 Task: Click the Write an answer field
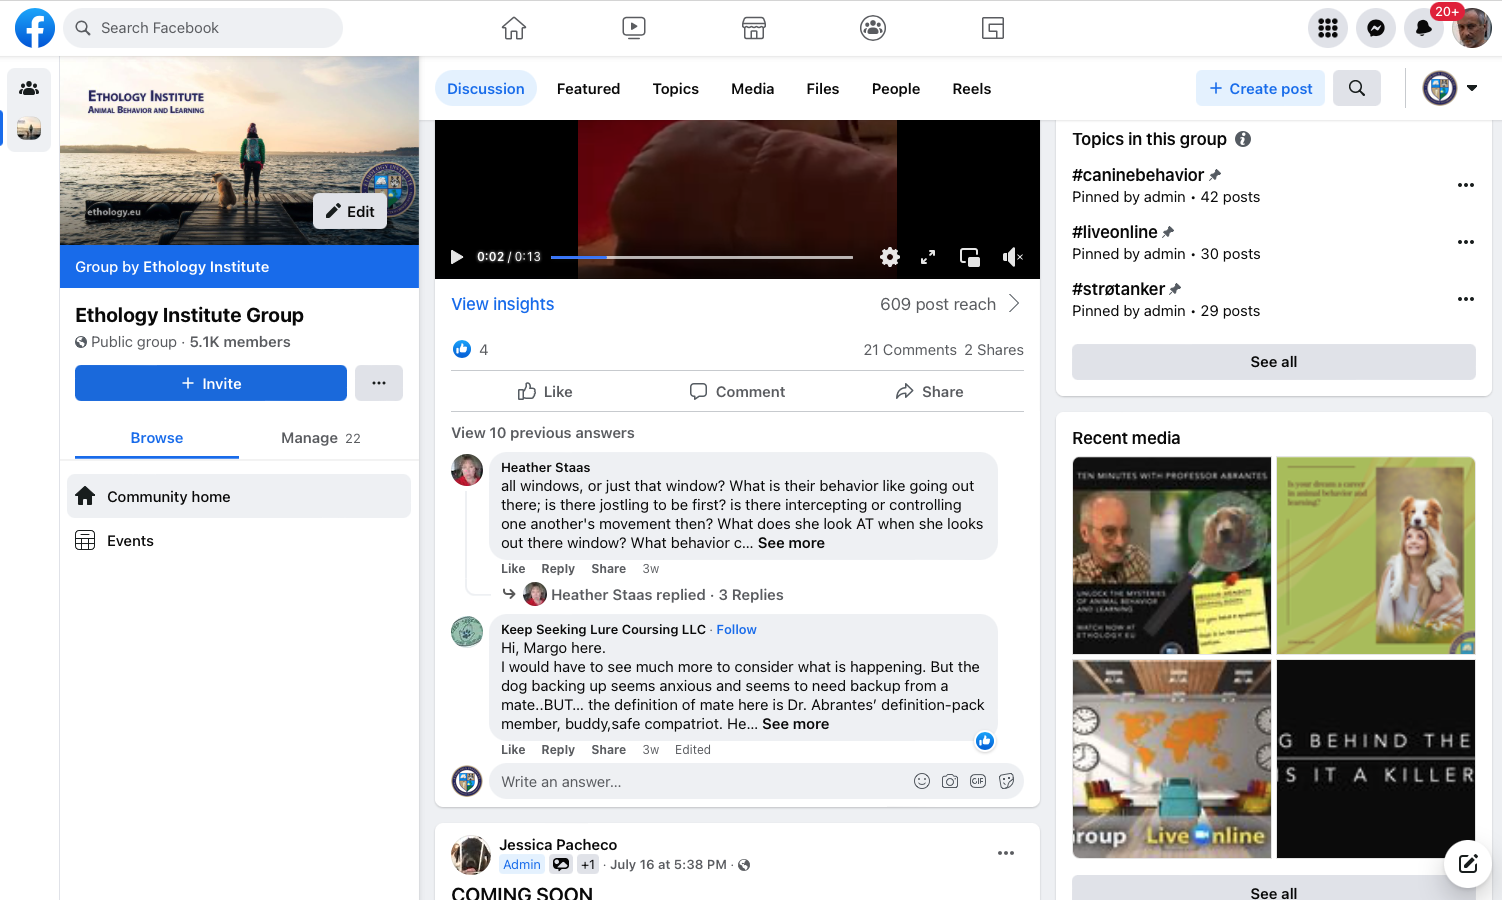click(700, 782)
